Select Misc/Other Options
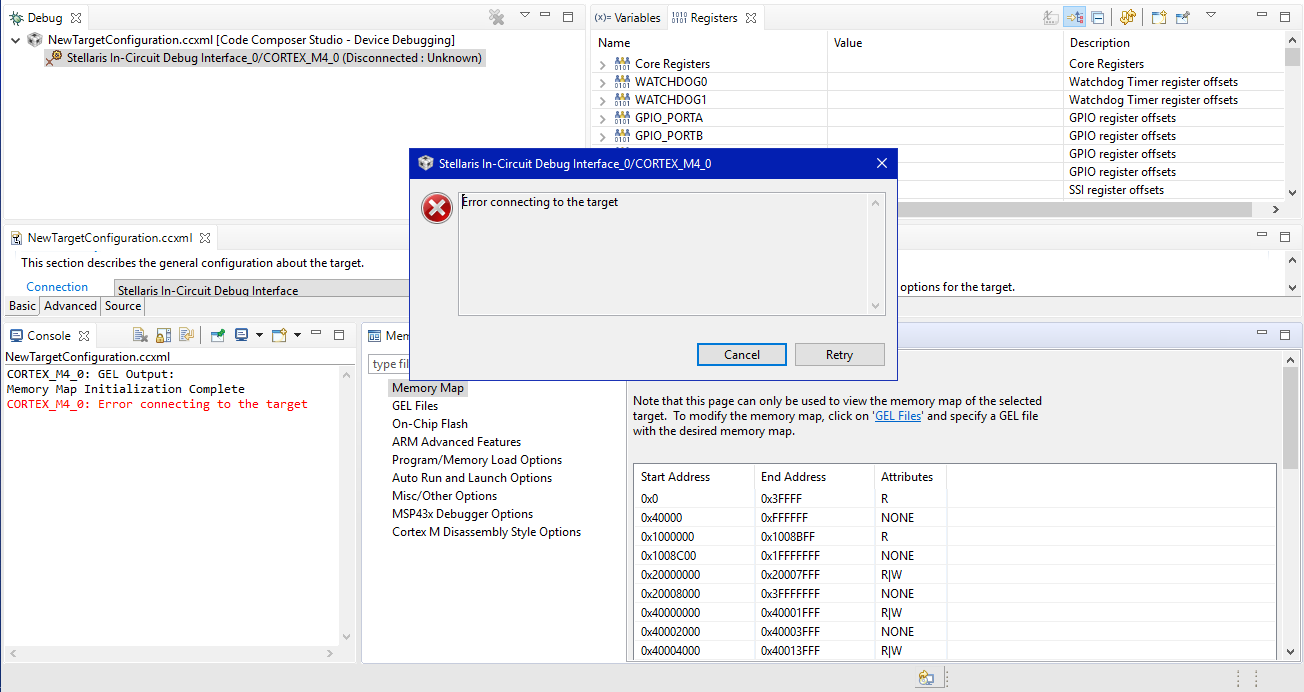 click(444, 496)
